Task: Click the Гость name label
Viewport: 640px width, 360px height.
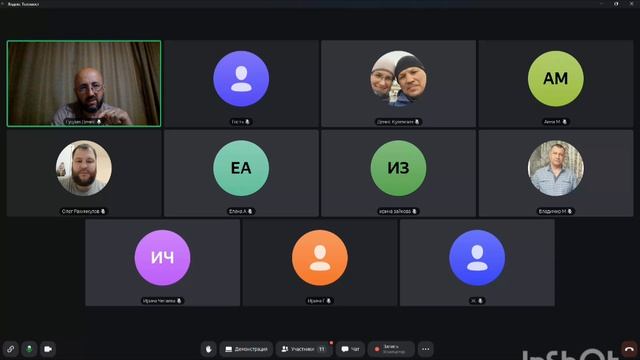Action: point(241,122)
